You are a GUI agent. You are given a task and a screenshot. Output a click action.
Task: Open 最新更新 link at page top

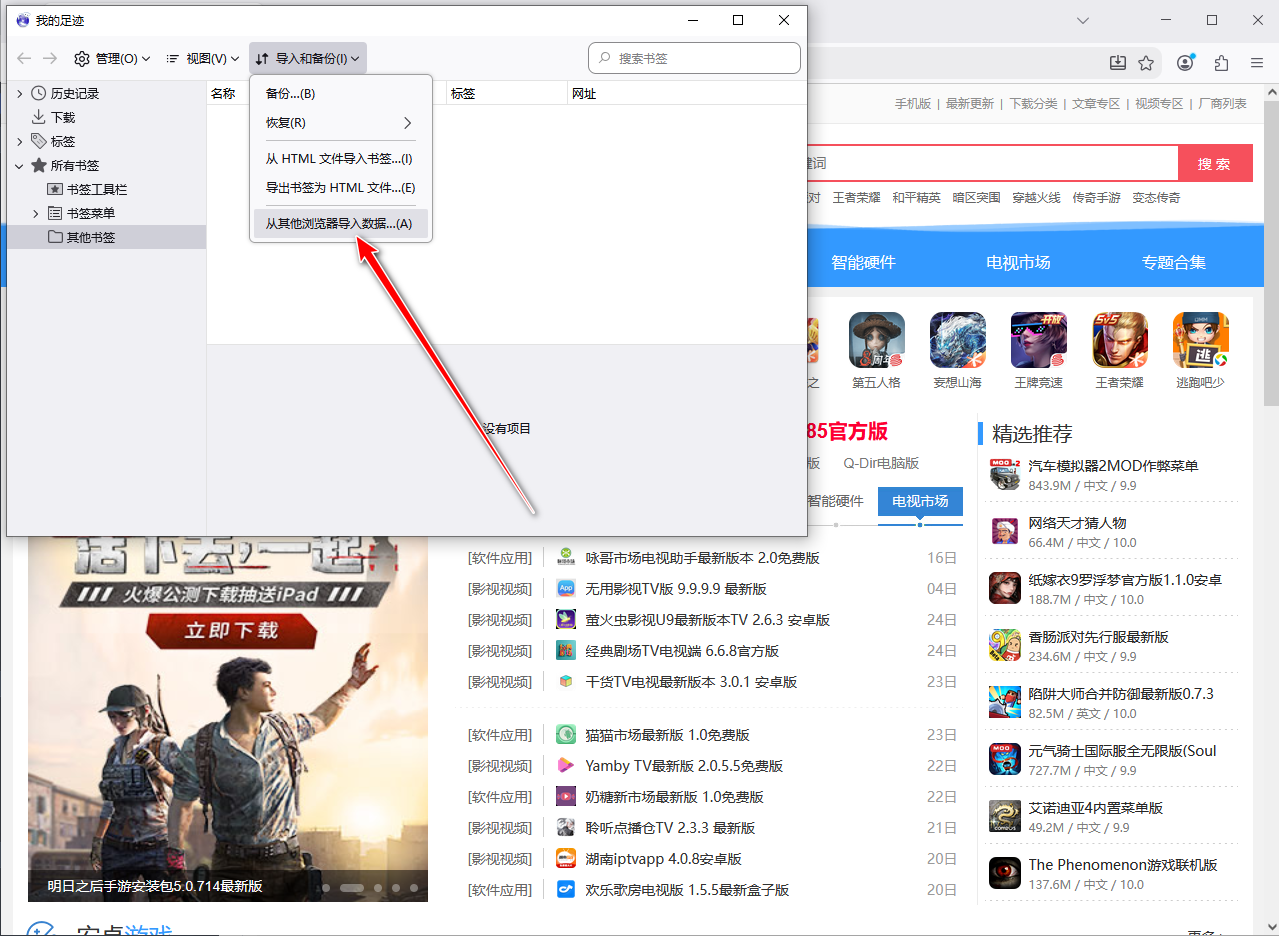tap(970, 103)
